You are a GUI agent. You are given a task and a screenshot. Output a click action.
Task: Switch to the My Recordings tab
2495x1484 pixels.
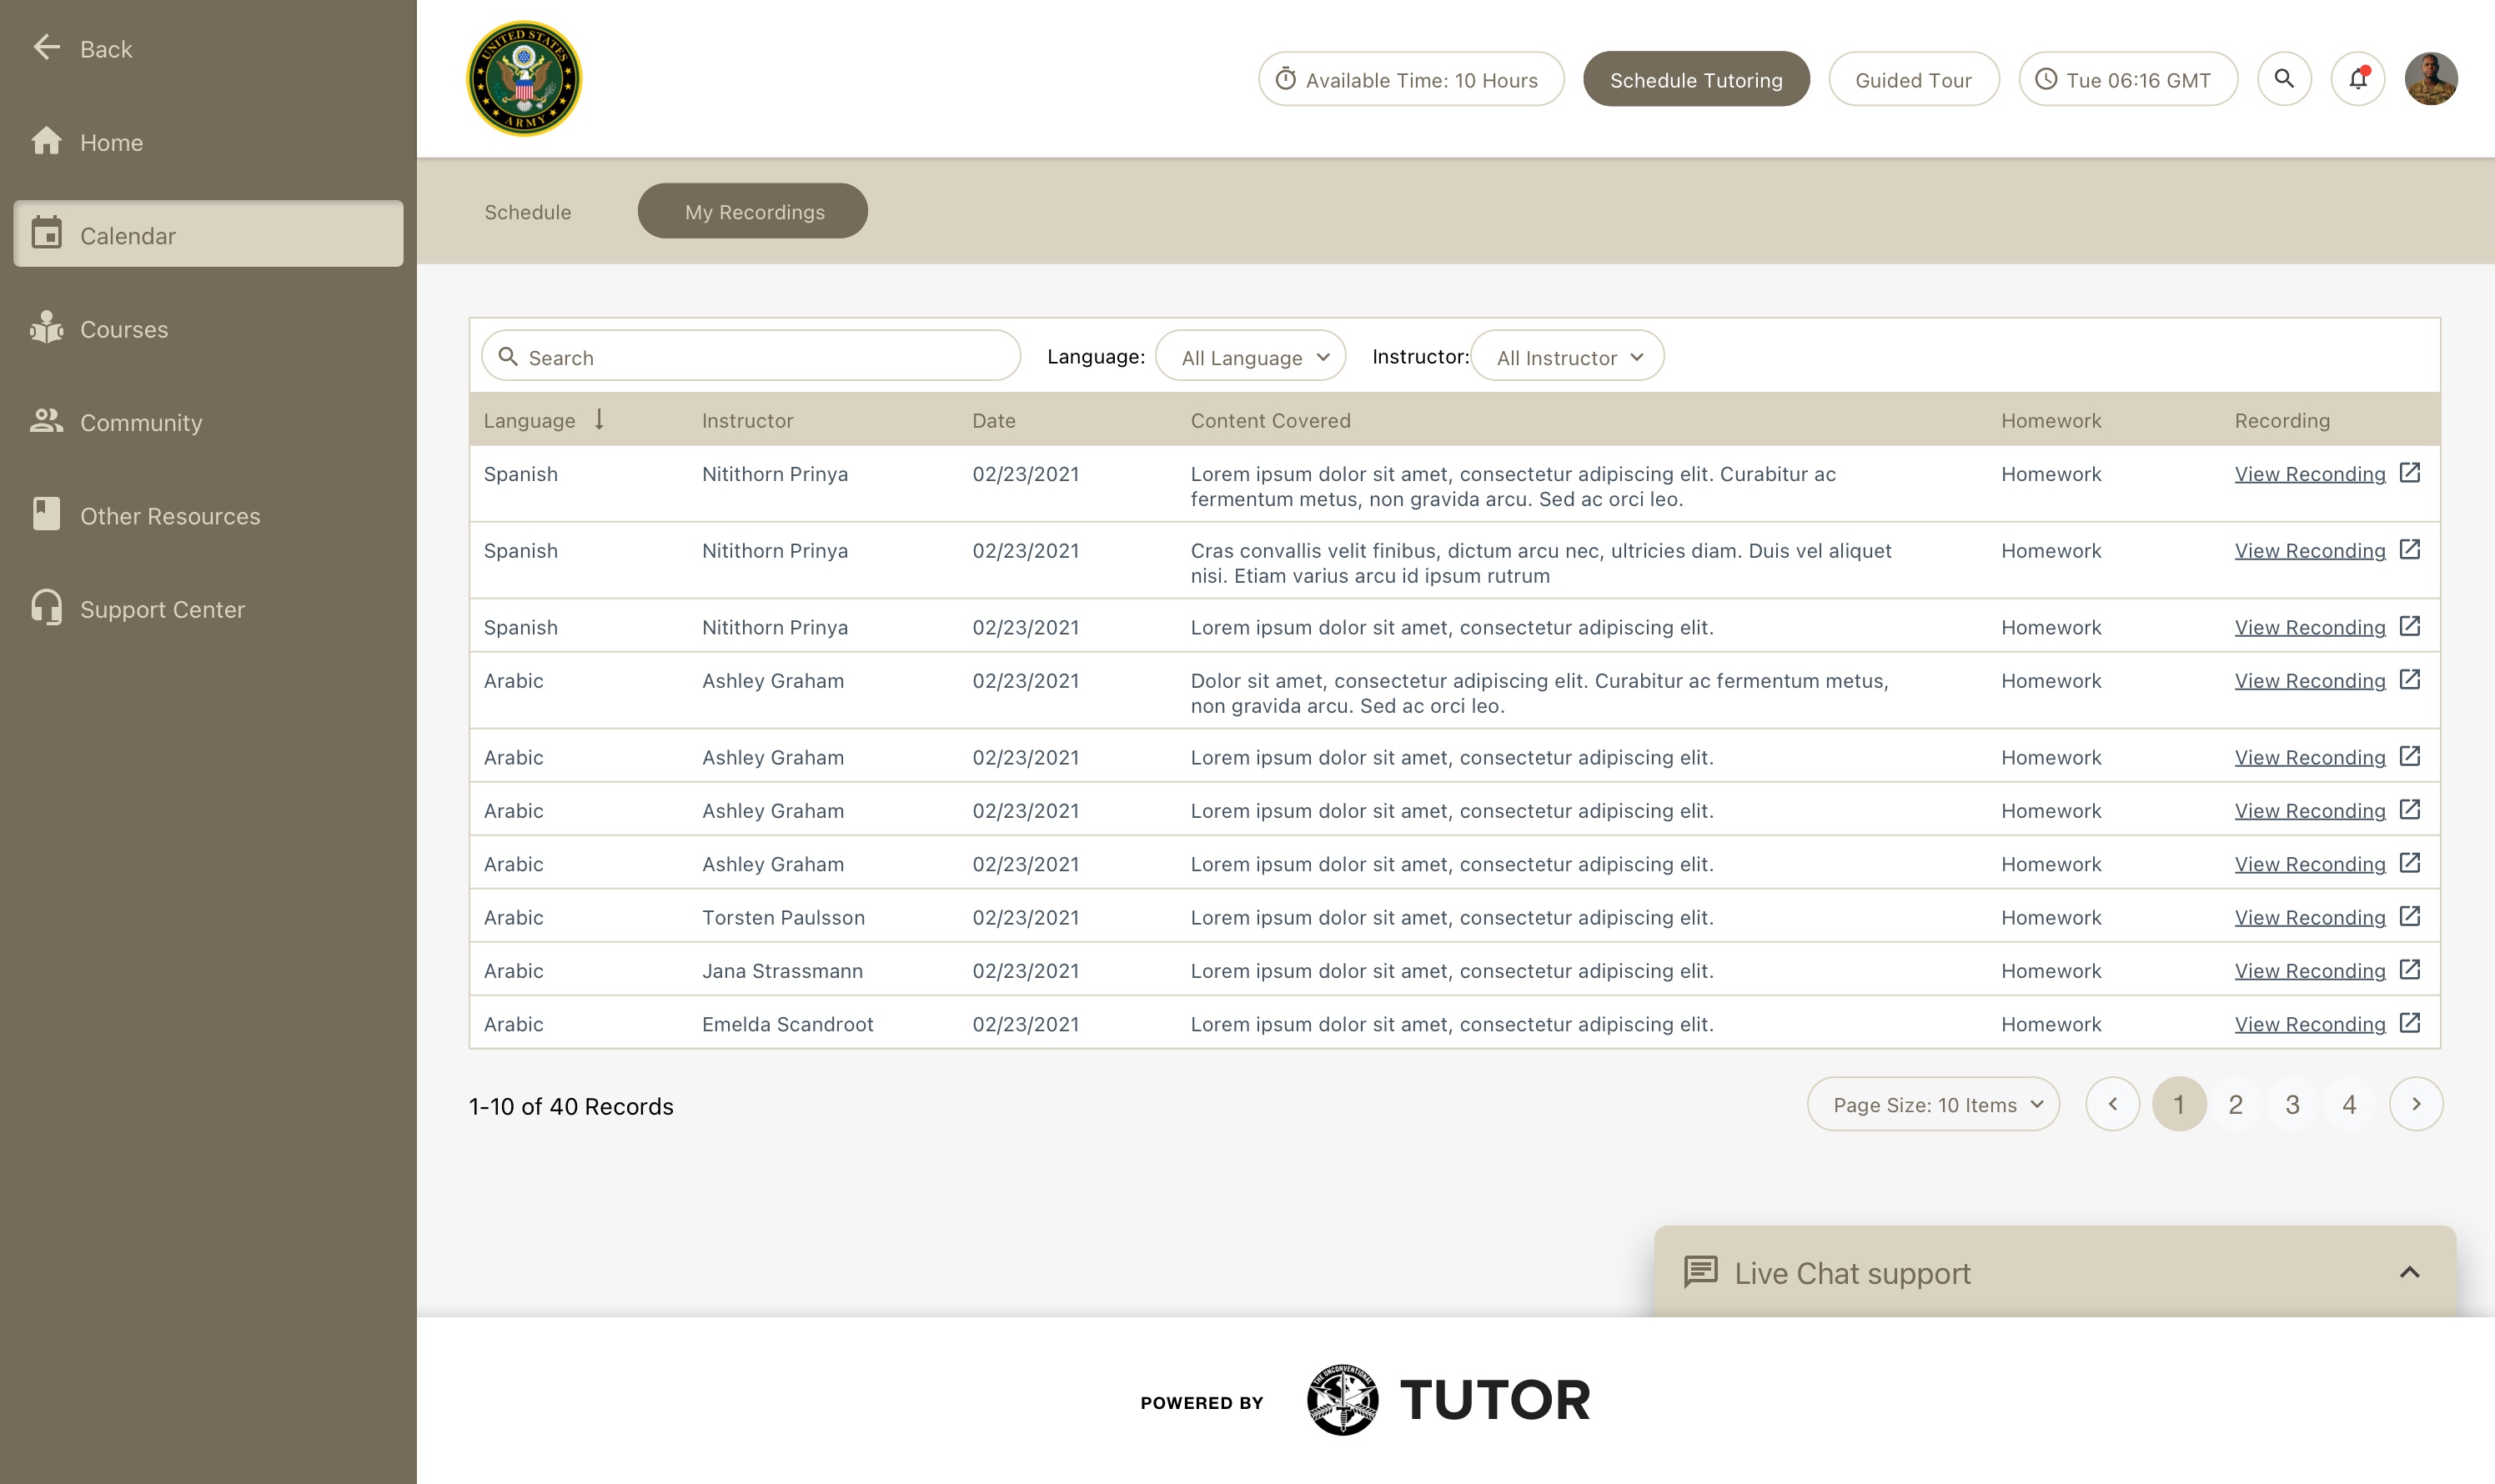(x=753, y=211)
